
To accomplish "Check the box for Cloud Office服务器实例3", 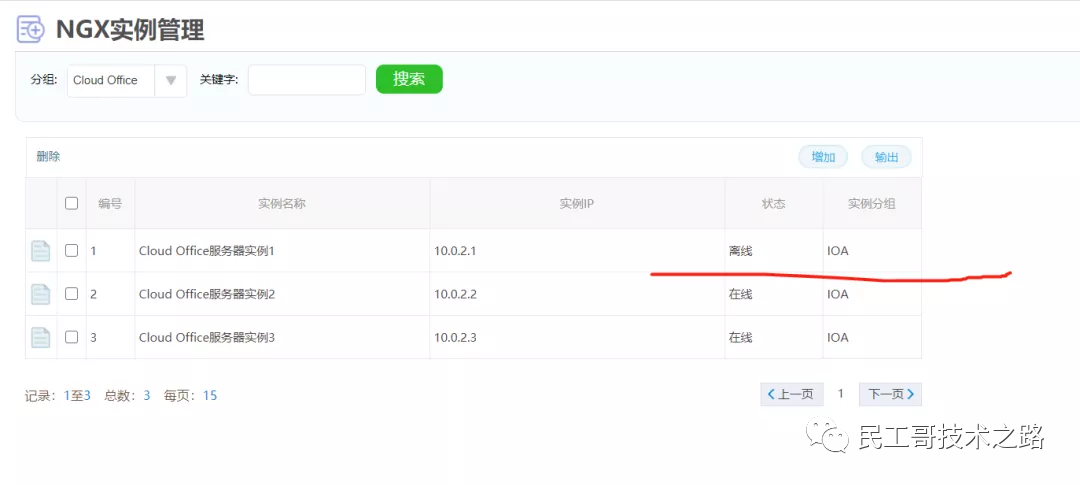I will 72,338.
